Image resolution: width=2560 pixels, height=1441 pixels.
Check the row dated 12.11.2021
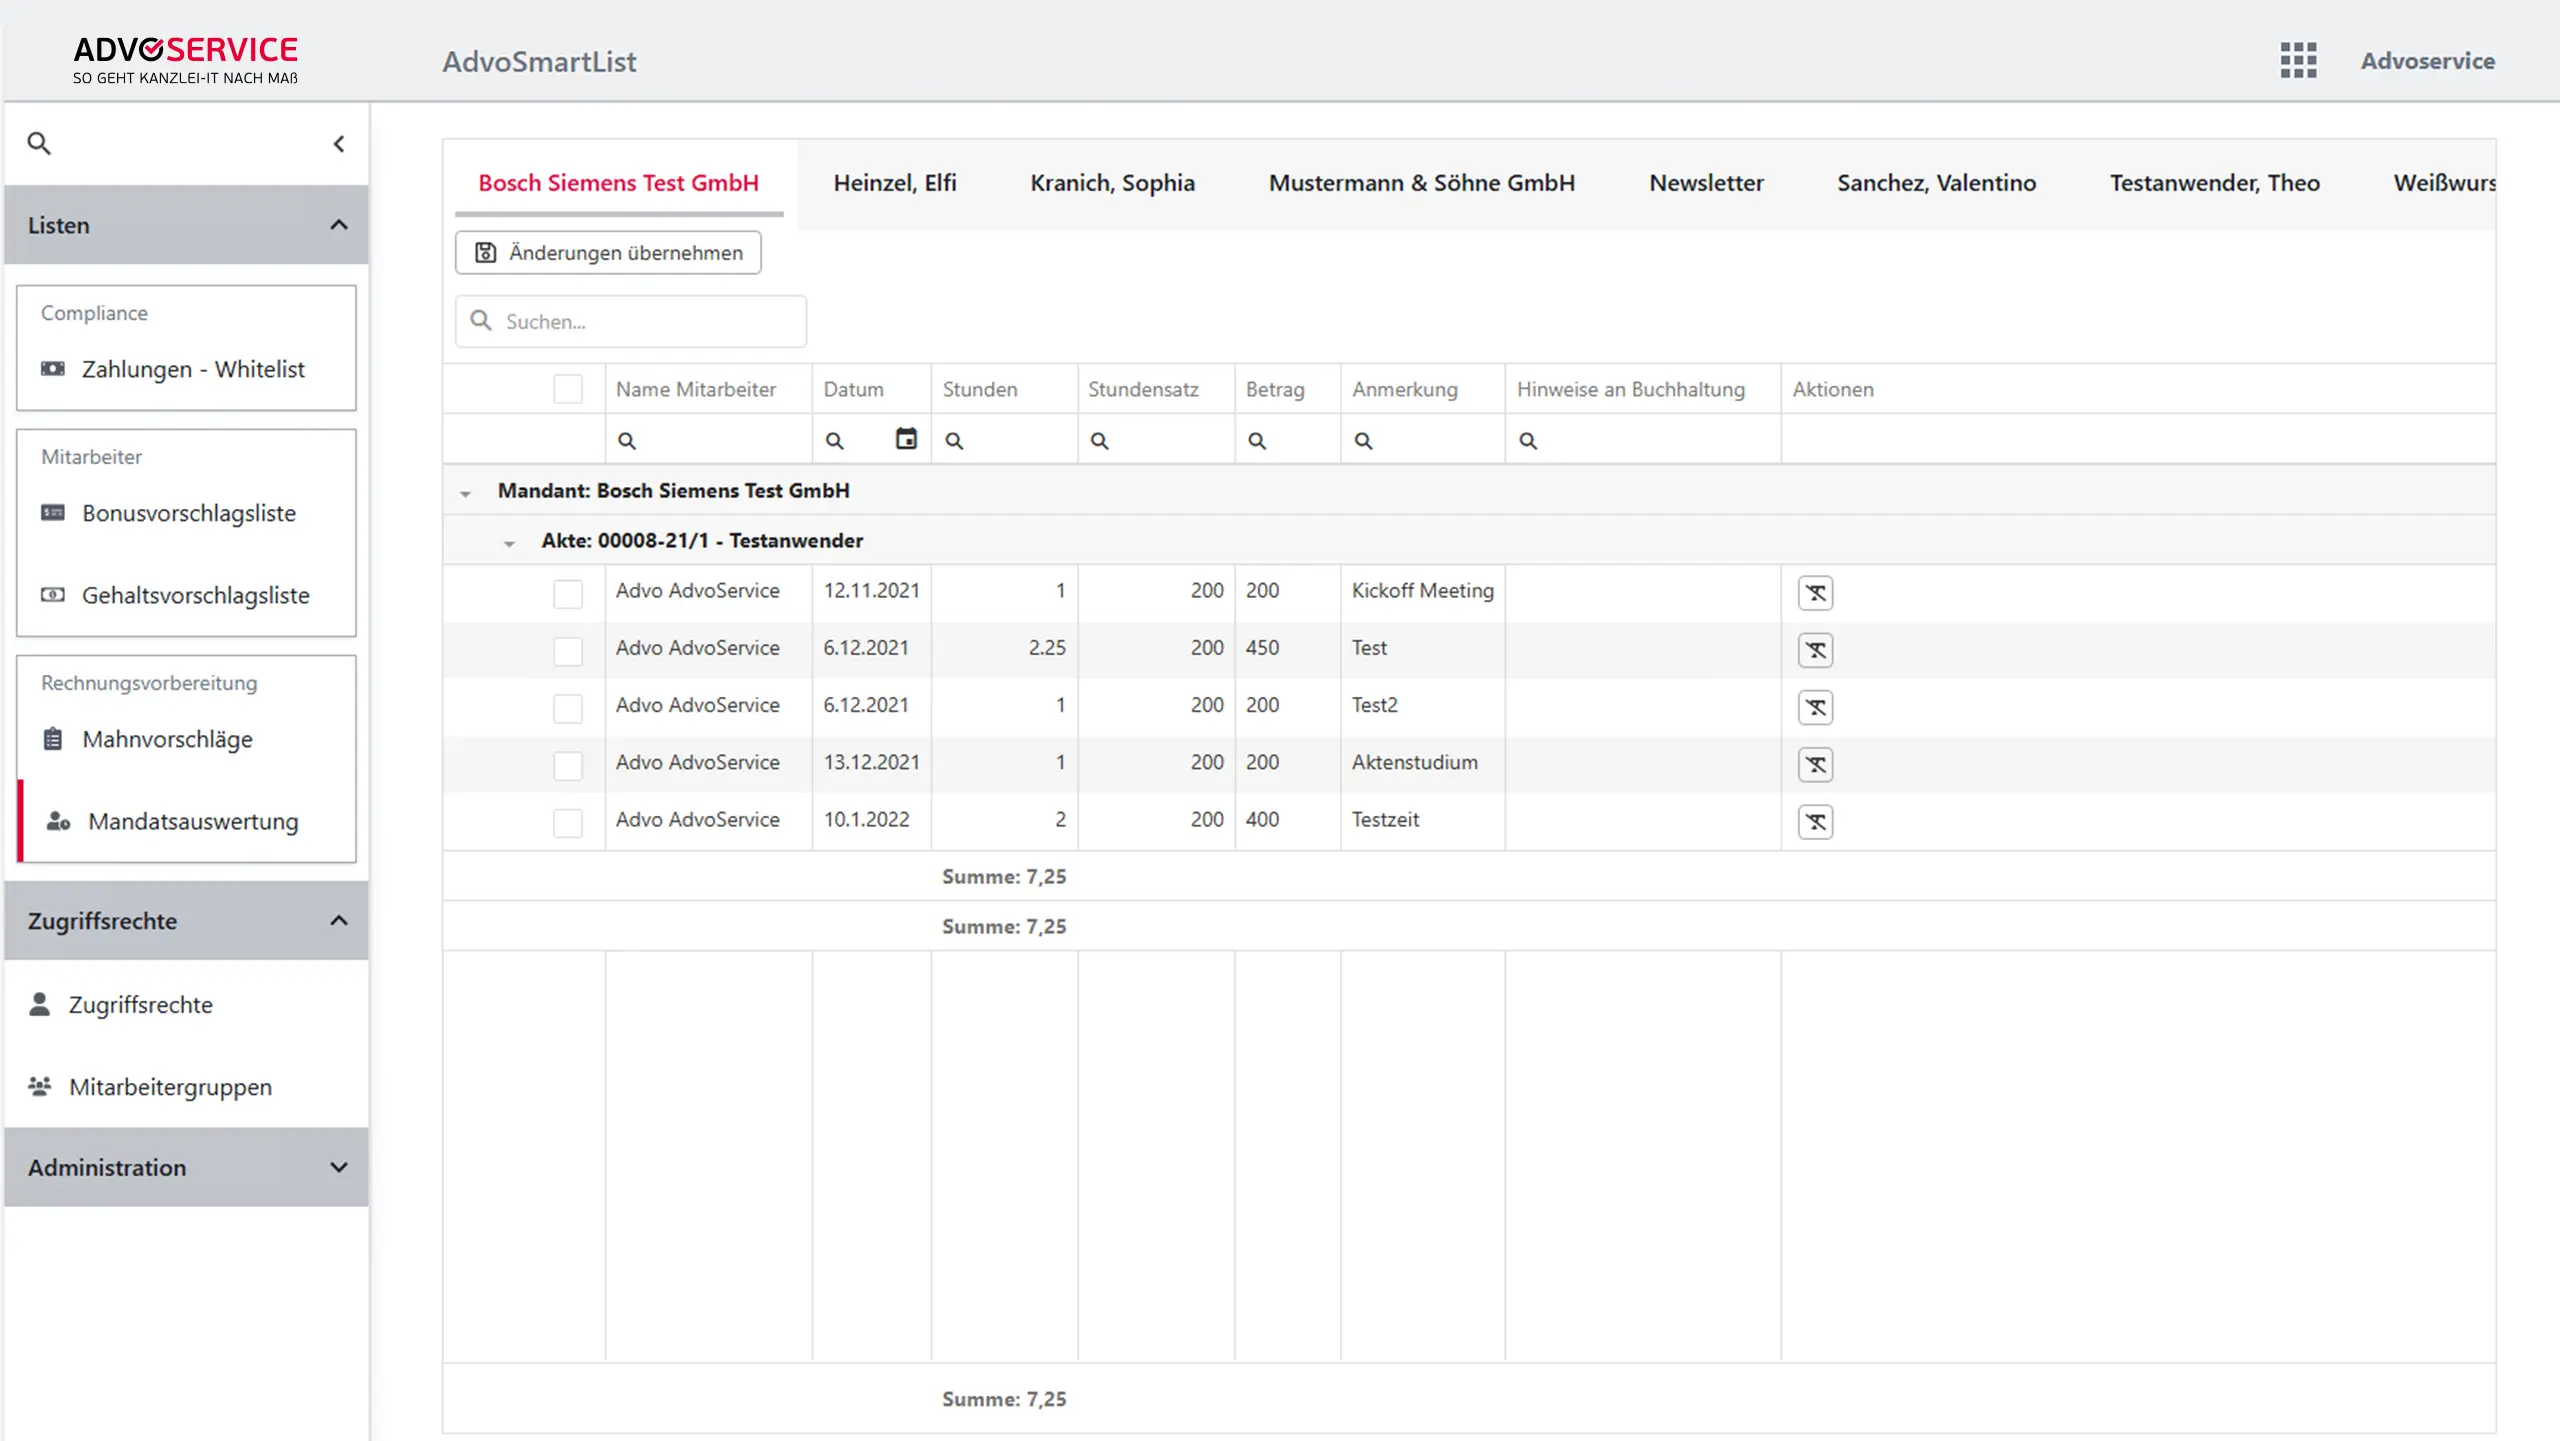tap(568, 594)
